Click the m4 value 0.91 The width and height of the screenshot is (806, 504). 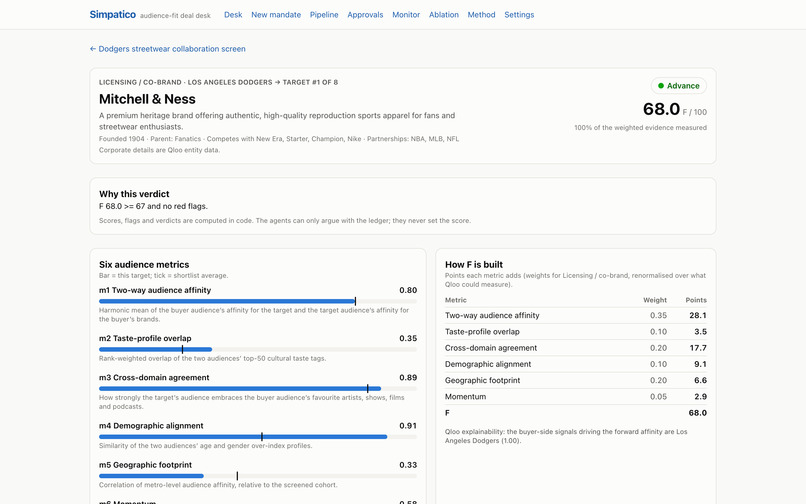coord(408,426)
